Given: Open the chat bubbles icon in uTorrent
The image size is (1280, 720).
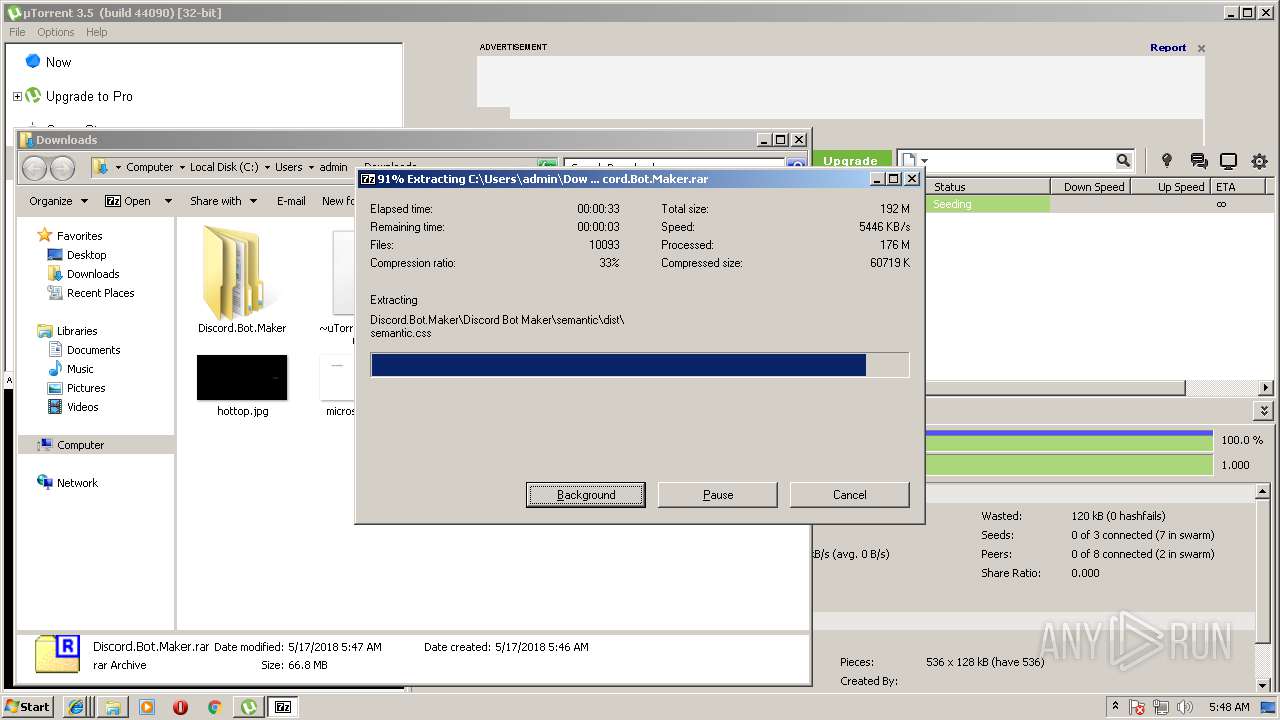Looking at the screenshot, I should tap(1198, 161).
